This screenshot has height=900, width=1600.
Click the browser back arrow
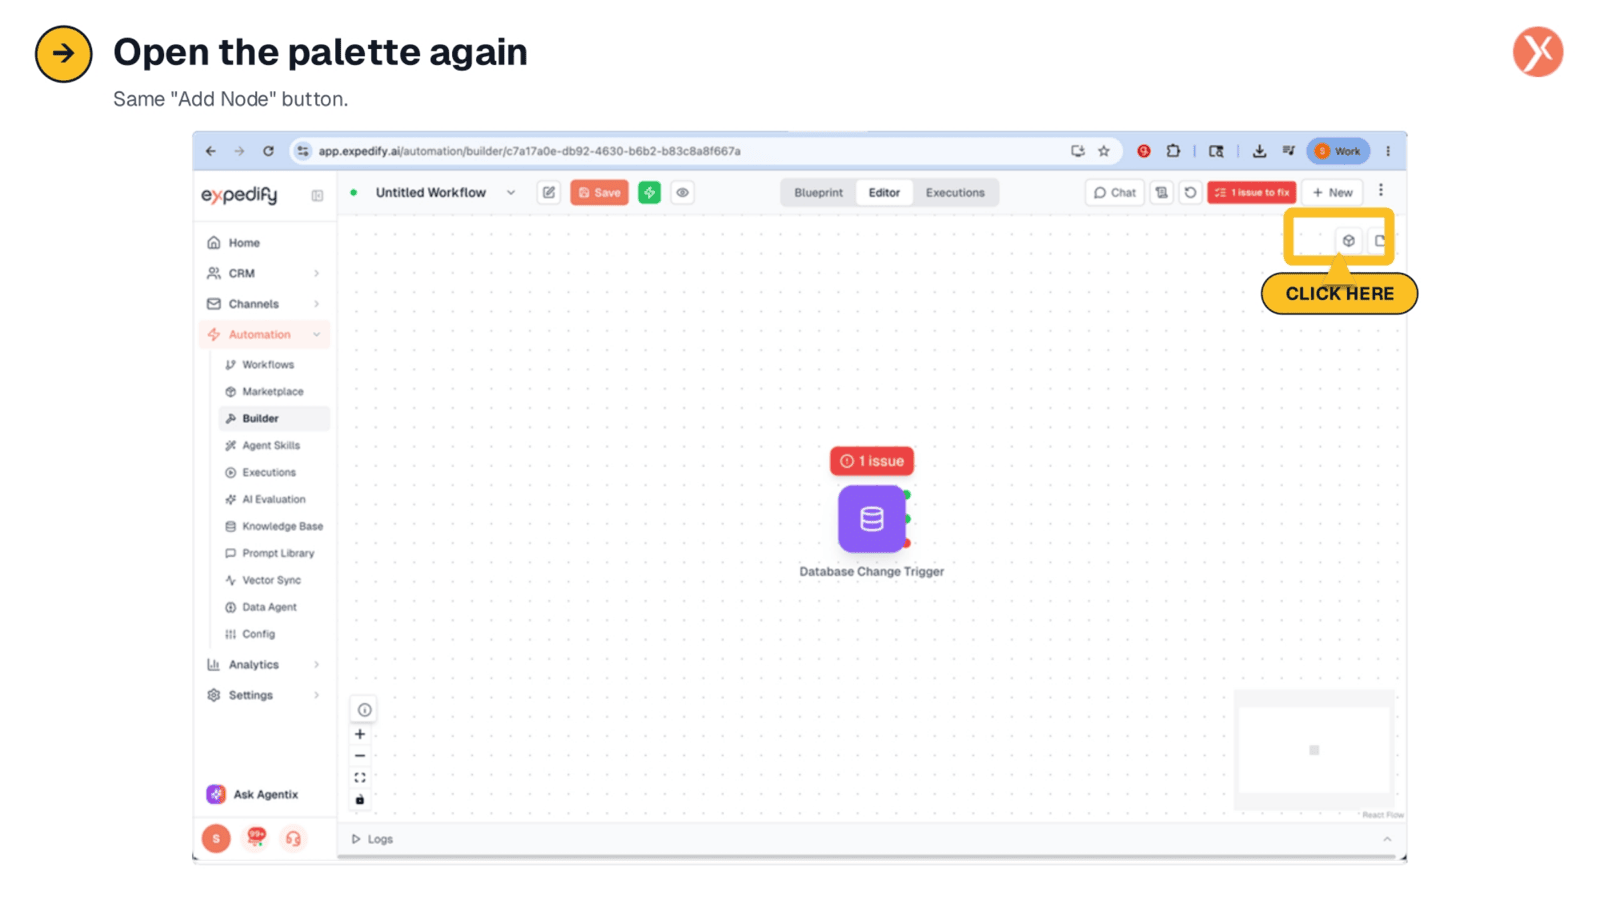pyautogui.click(x=211, y=151)
